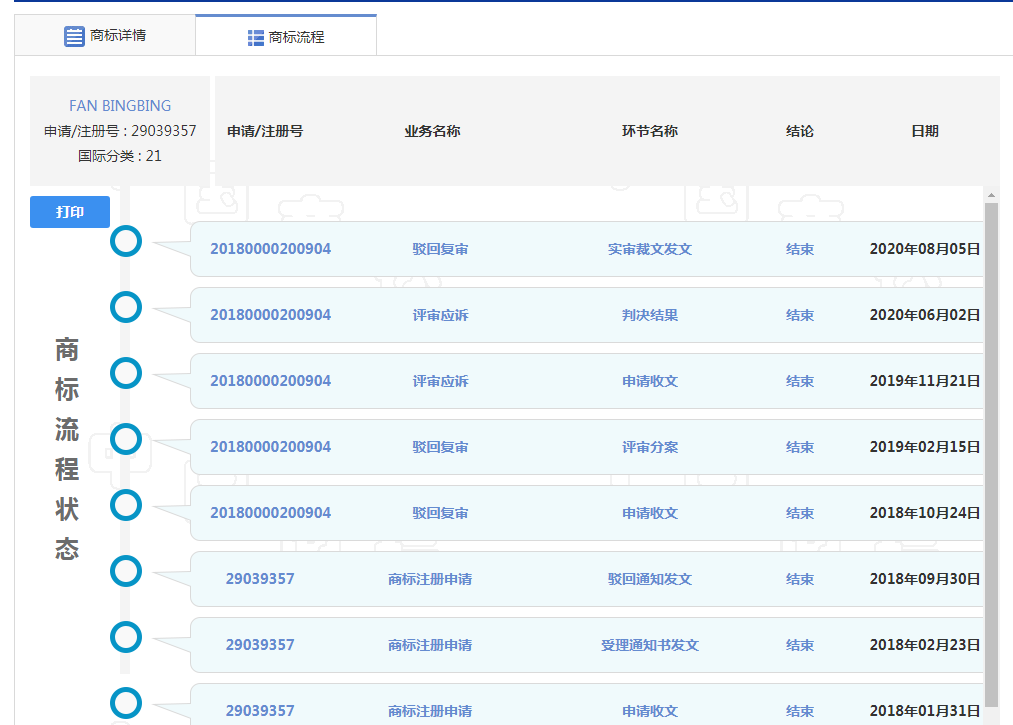Open 评审分案 step link
This screenshot has width=1013, height=725.
(x=649, y=447)
